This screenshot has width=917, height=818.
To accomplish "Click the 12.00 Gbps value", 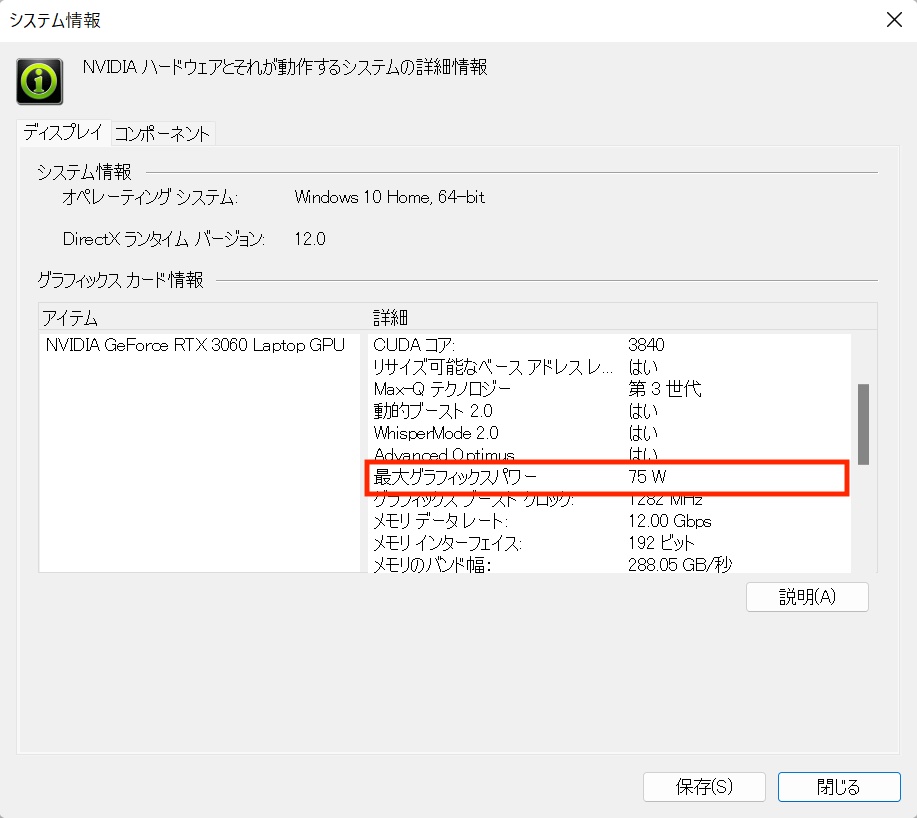I will pos(670,521).
